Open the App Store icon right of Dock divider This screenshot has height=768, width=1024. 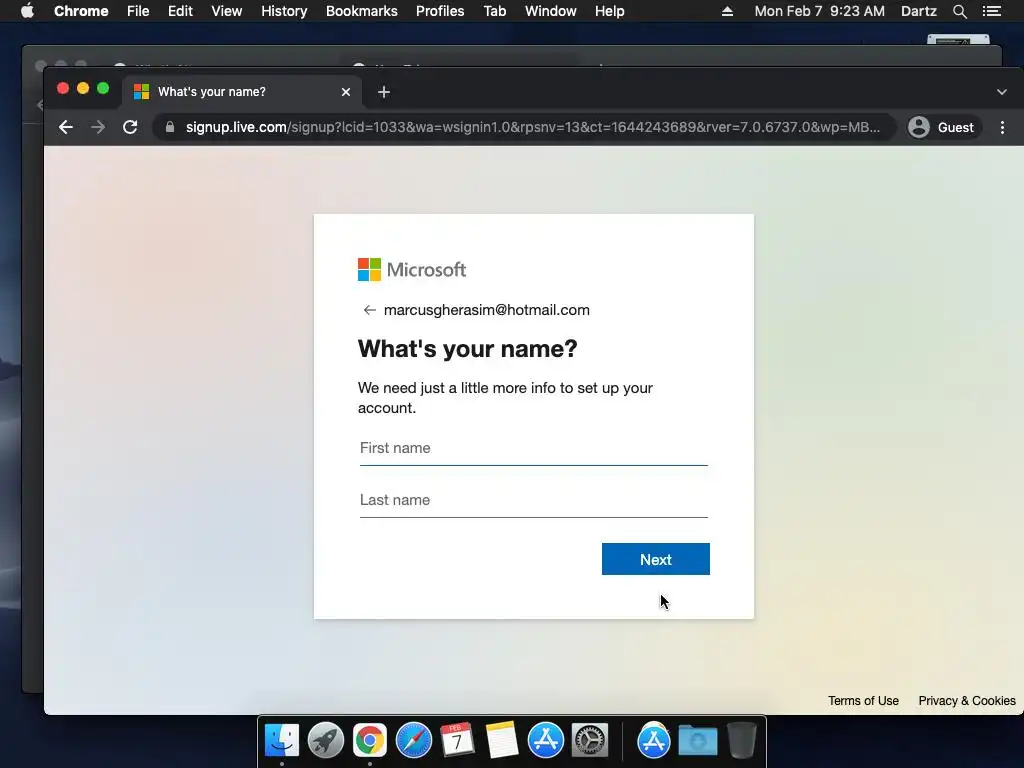pyautogui.click(x=654, y=740)
